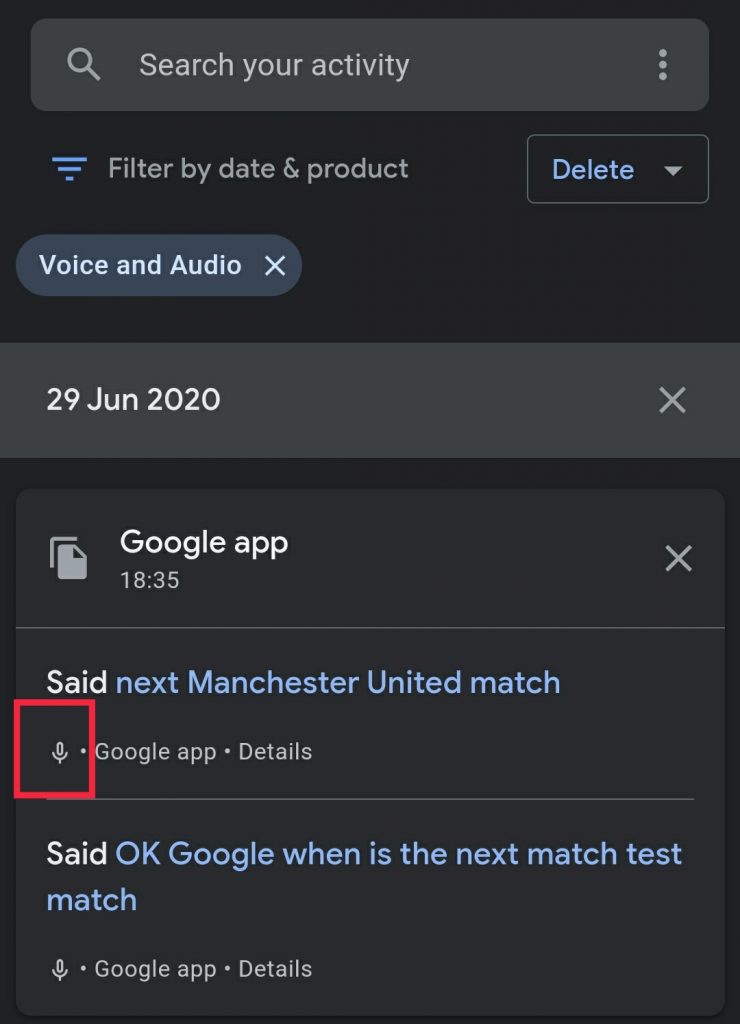The height and width of the screenshot is (1024, 740).
Task: Delete all activity from 29 Jun 2020
Action: click(672, 400)
